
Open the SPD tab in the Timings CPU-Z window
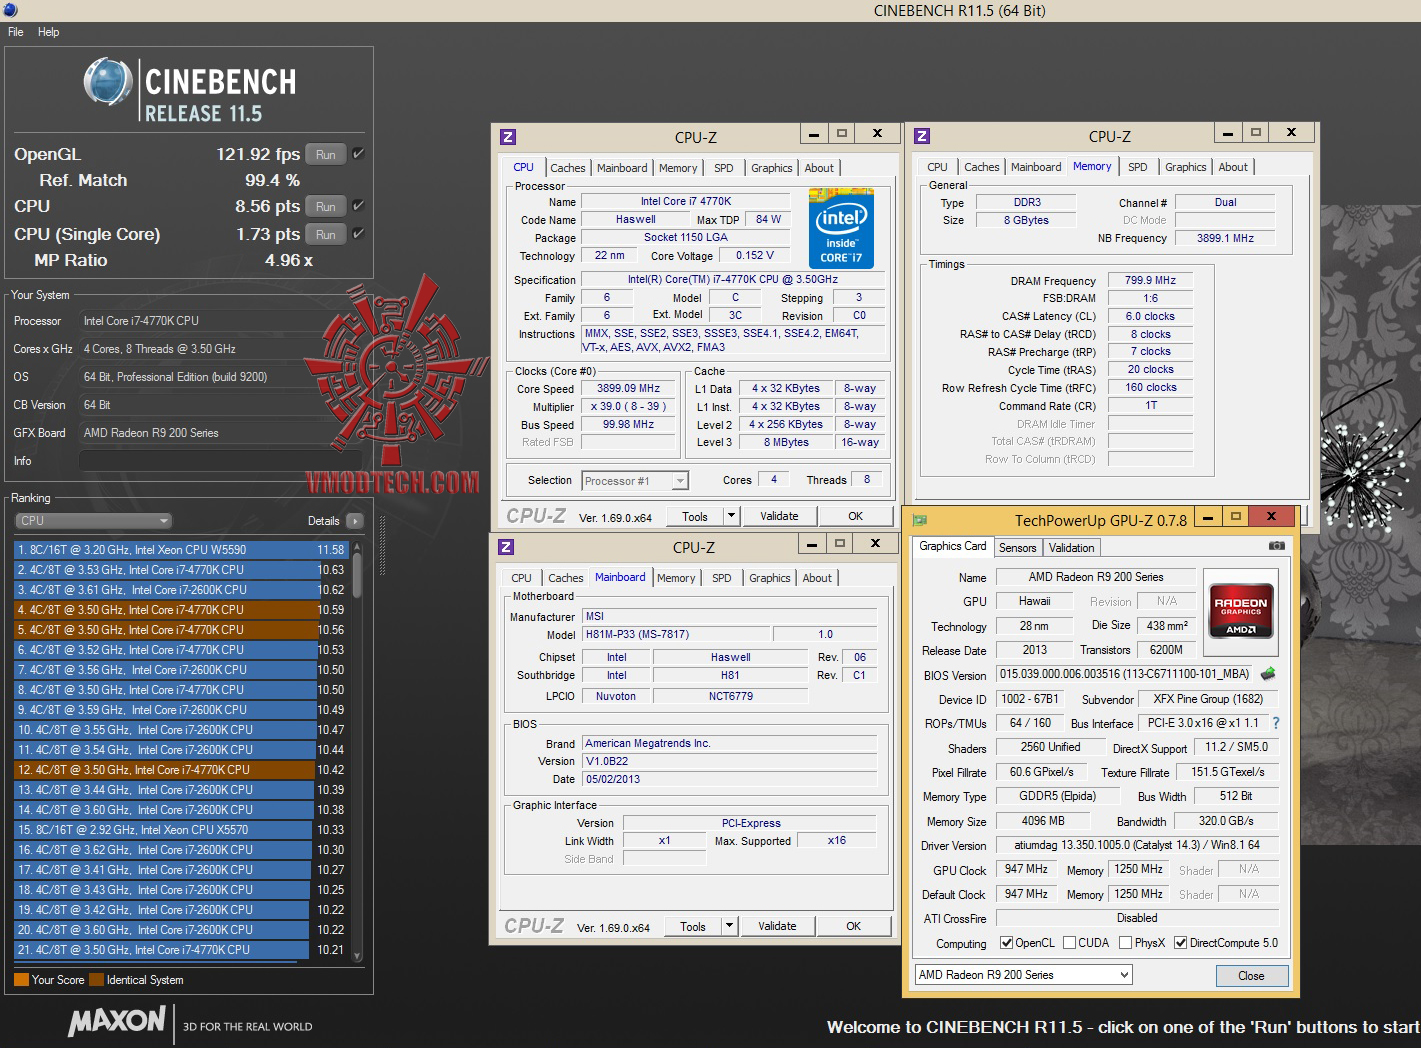[x=1138, y=167]
